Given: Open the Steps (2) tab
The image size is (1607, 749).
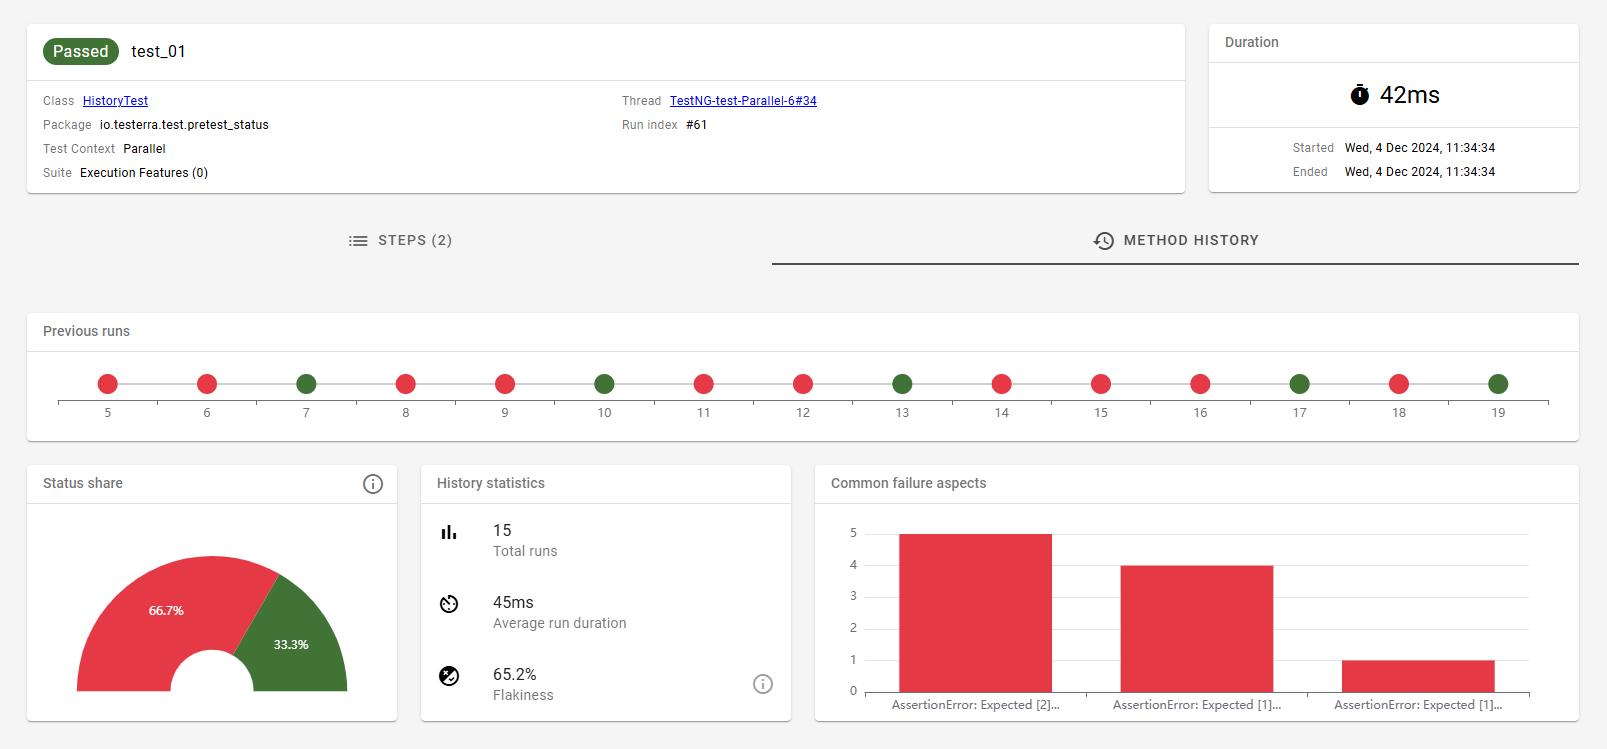Looking at the screenshot, I should tap(400, 241).
